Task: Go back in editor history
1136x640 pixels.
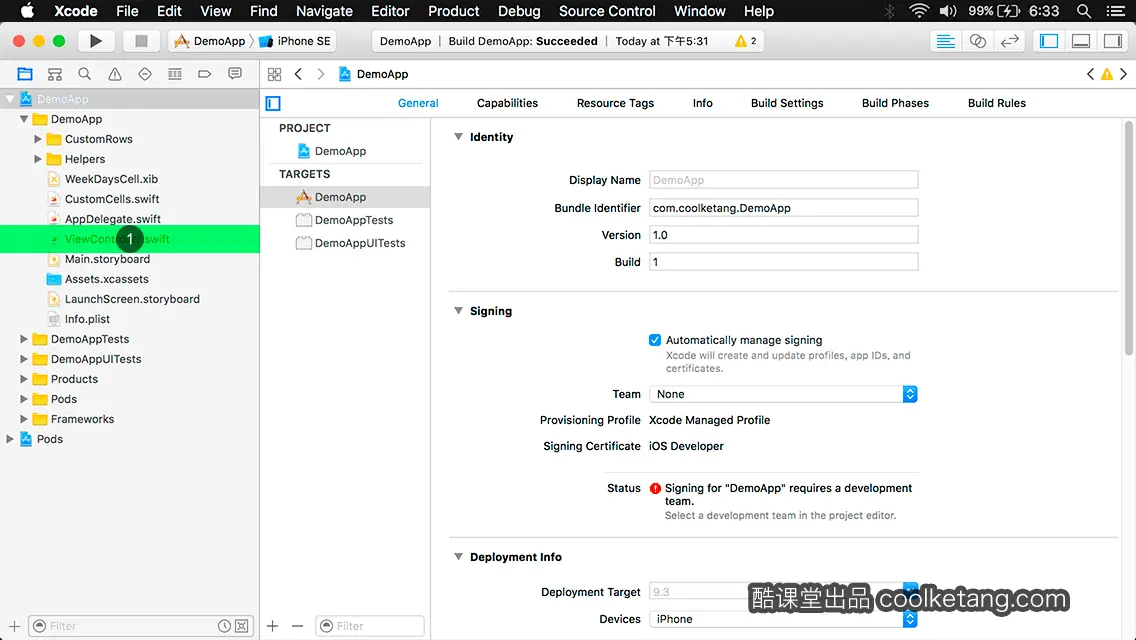Action: coord(298,74)
